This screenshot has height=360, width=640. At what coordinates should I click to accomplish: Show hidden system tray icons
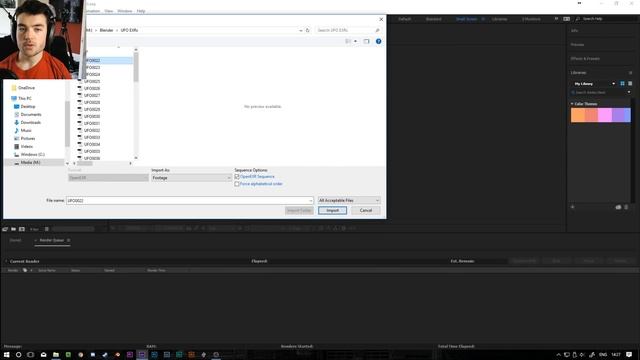[558, 355]
